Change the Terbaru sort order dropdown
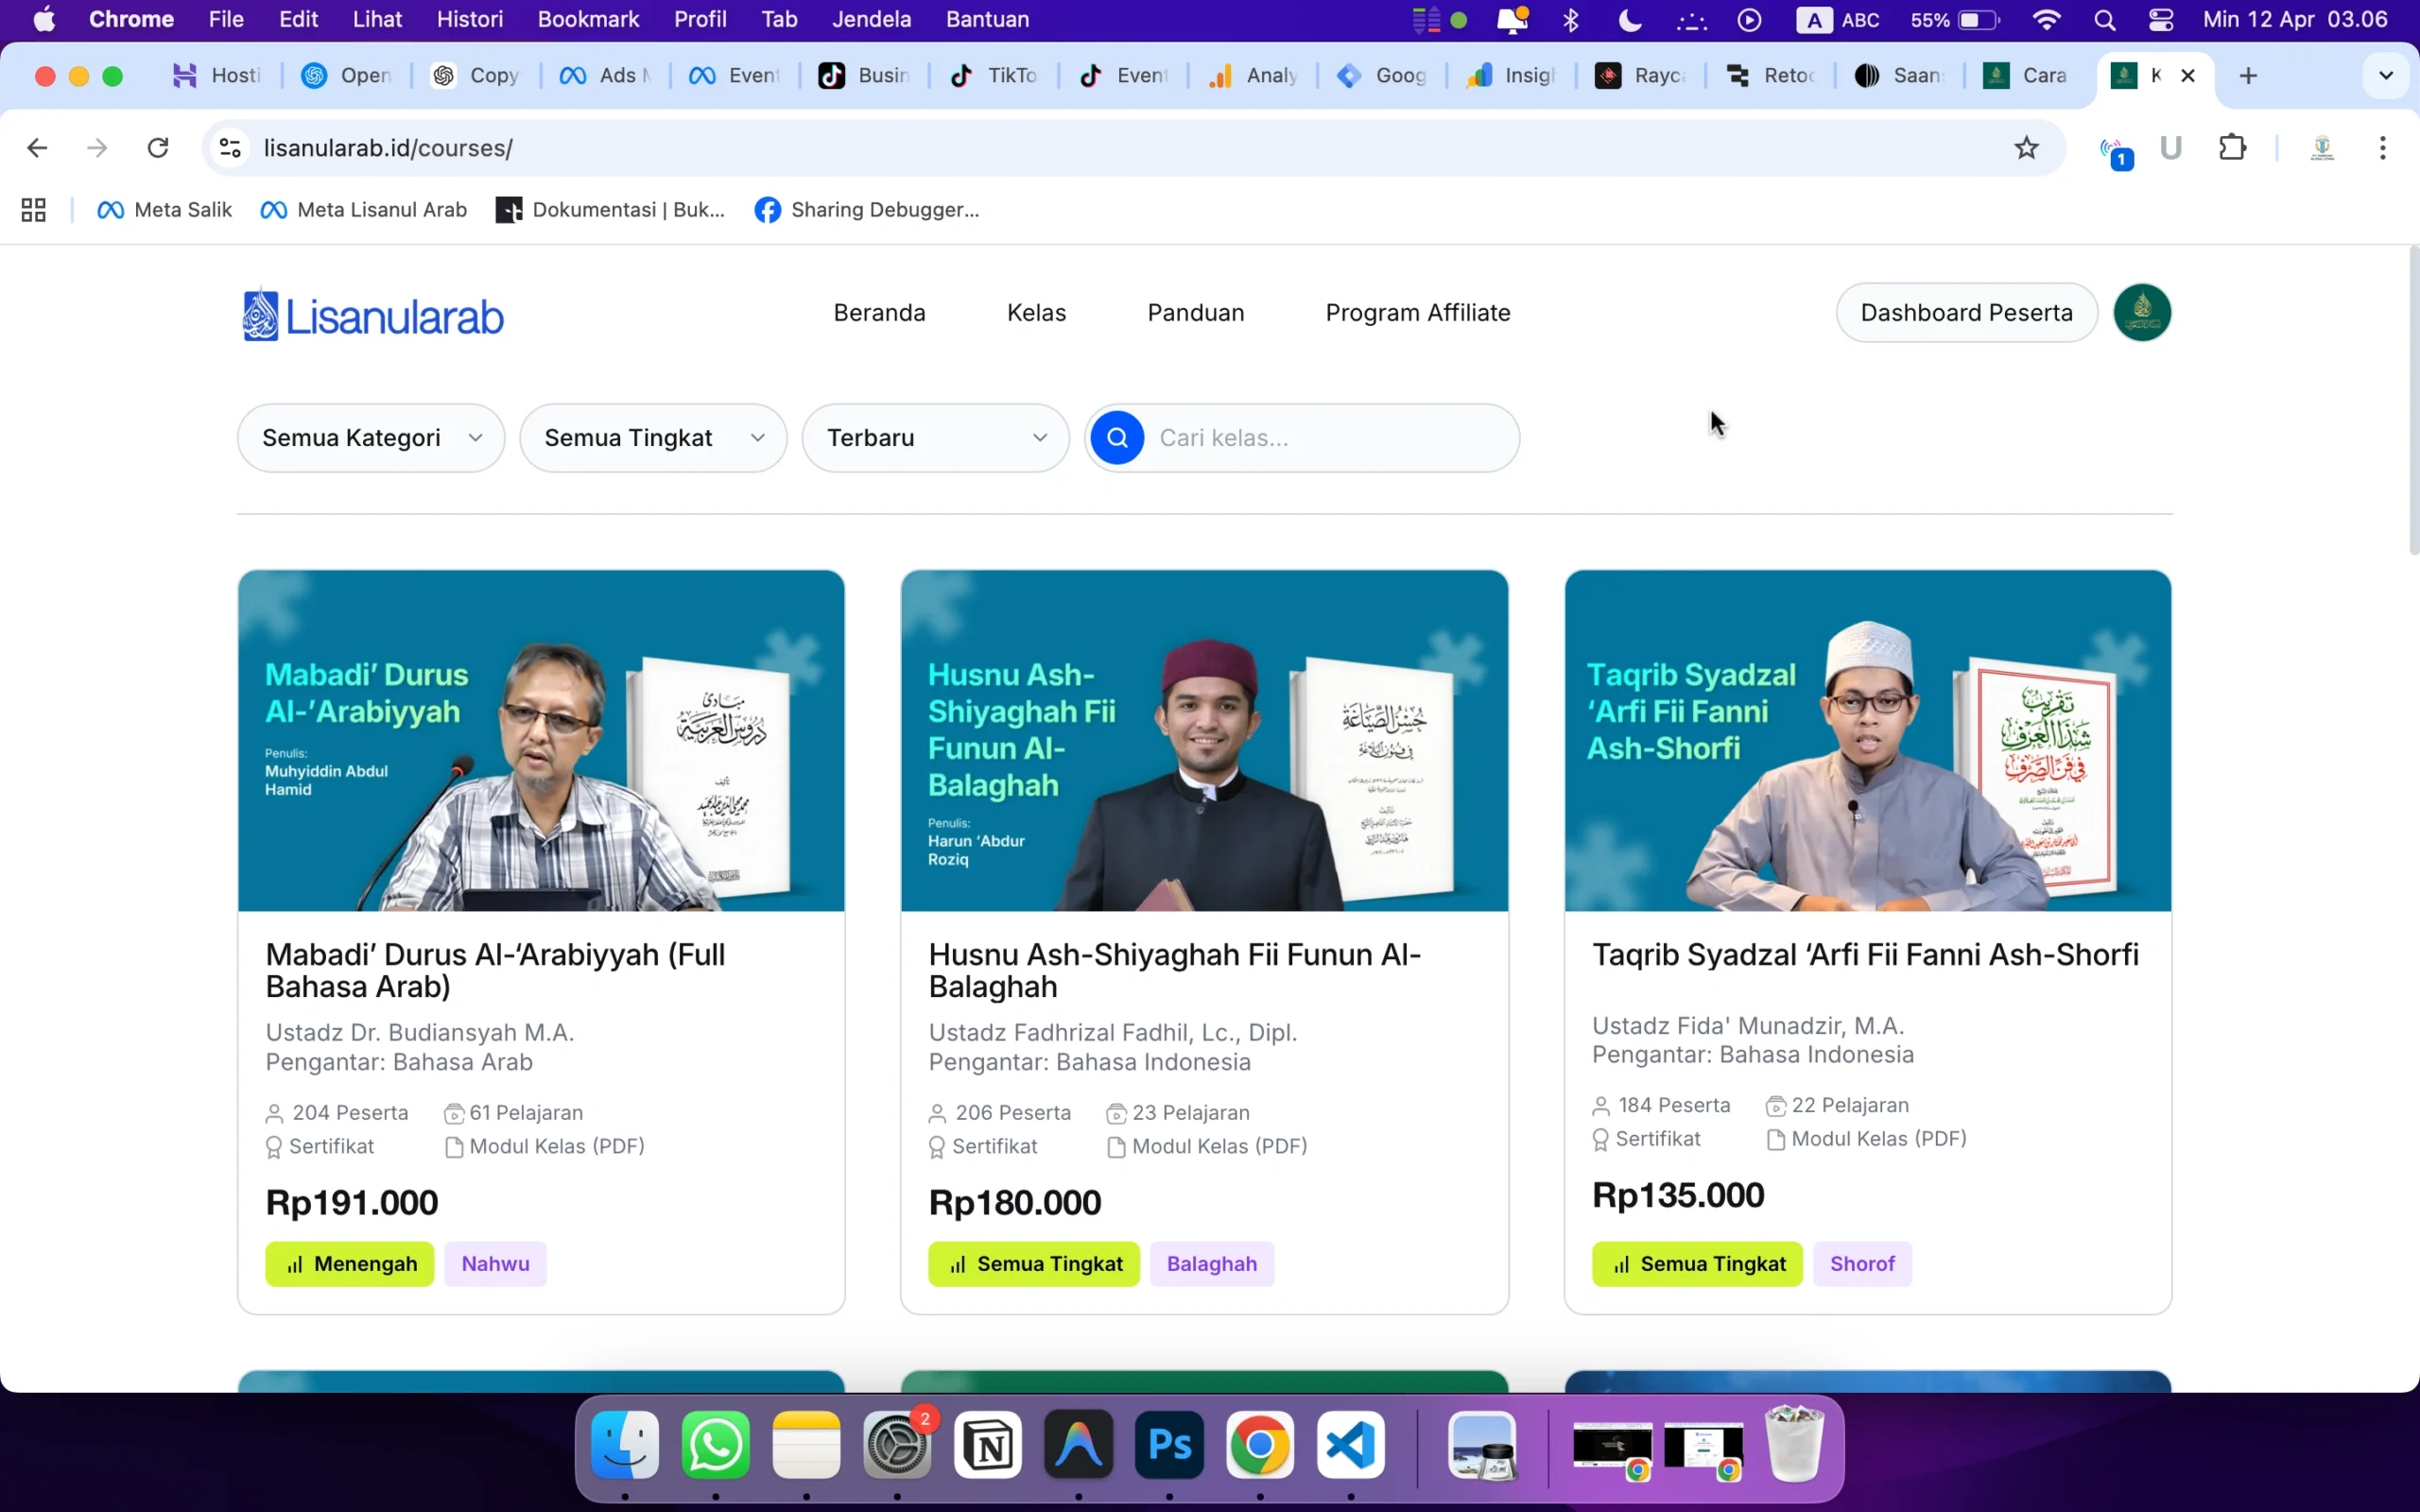Screen dimensions: 2420x1512 (x=935, y=438)
